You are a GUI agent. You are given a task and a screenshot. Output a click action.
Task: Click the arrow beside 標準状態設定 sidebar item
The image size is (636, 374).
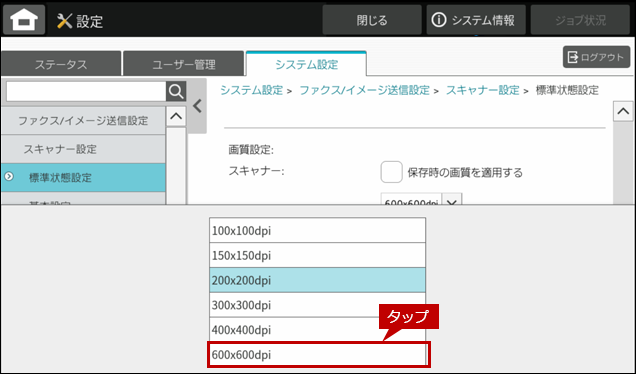(x=9, y=176)
